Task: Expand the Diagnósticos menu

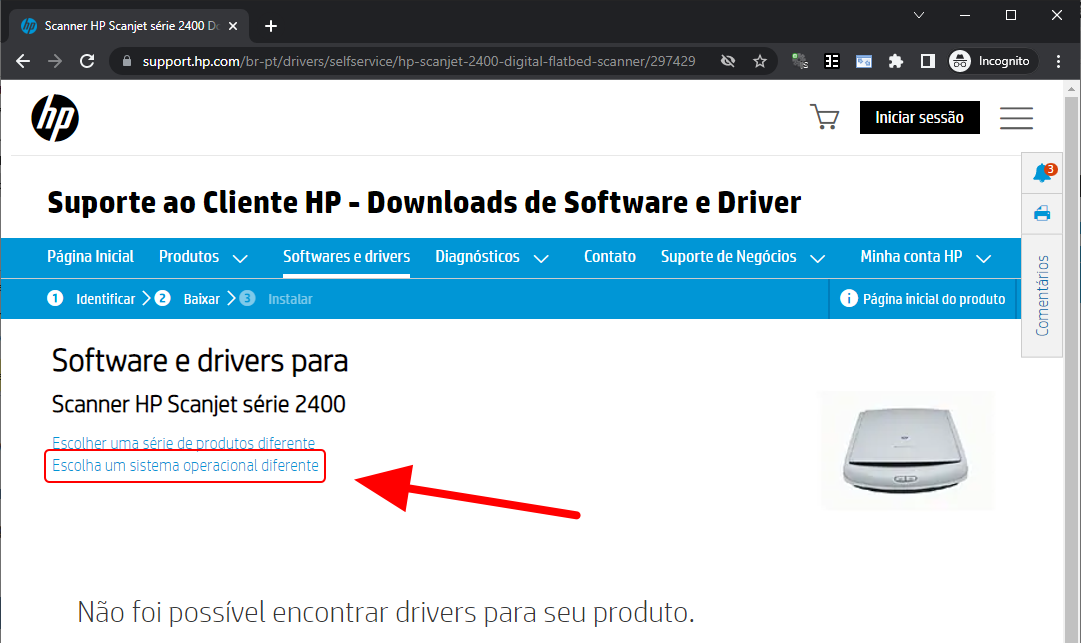Action: click(492, 257)
